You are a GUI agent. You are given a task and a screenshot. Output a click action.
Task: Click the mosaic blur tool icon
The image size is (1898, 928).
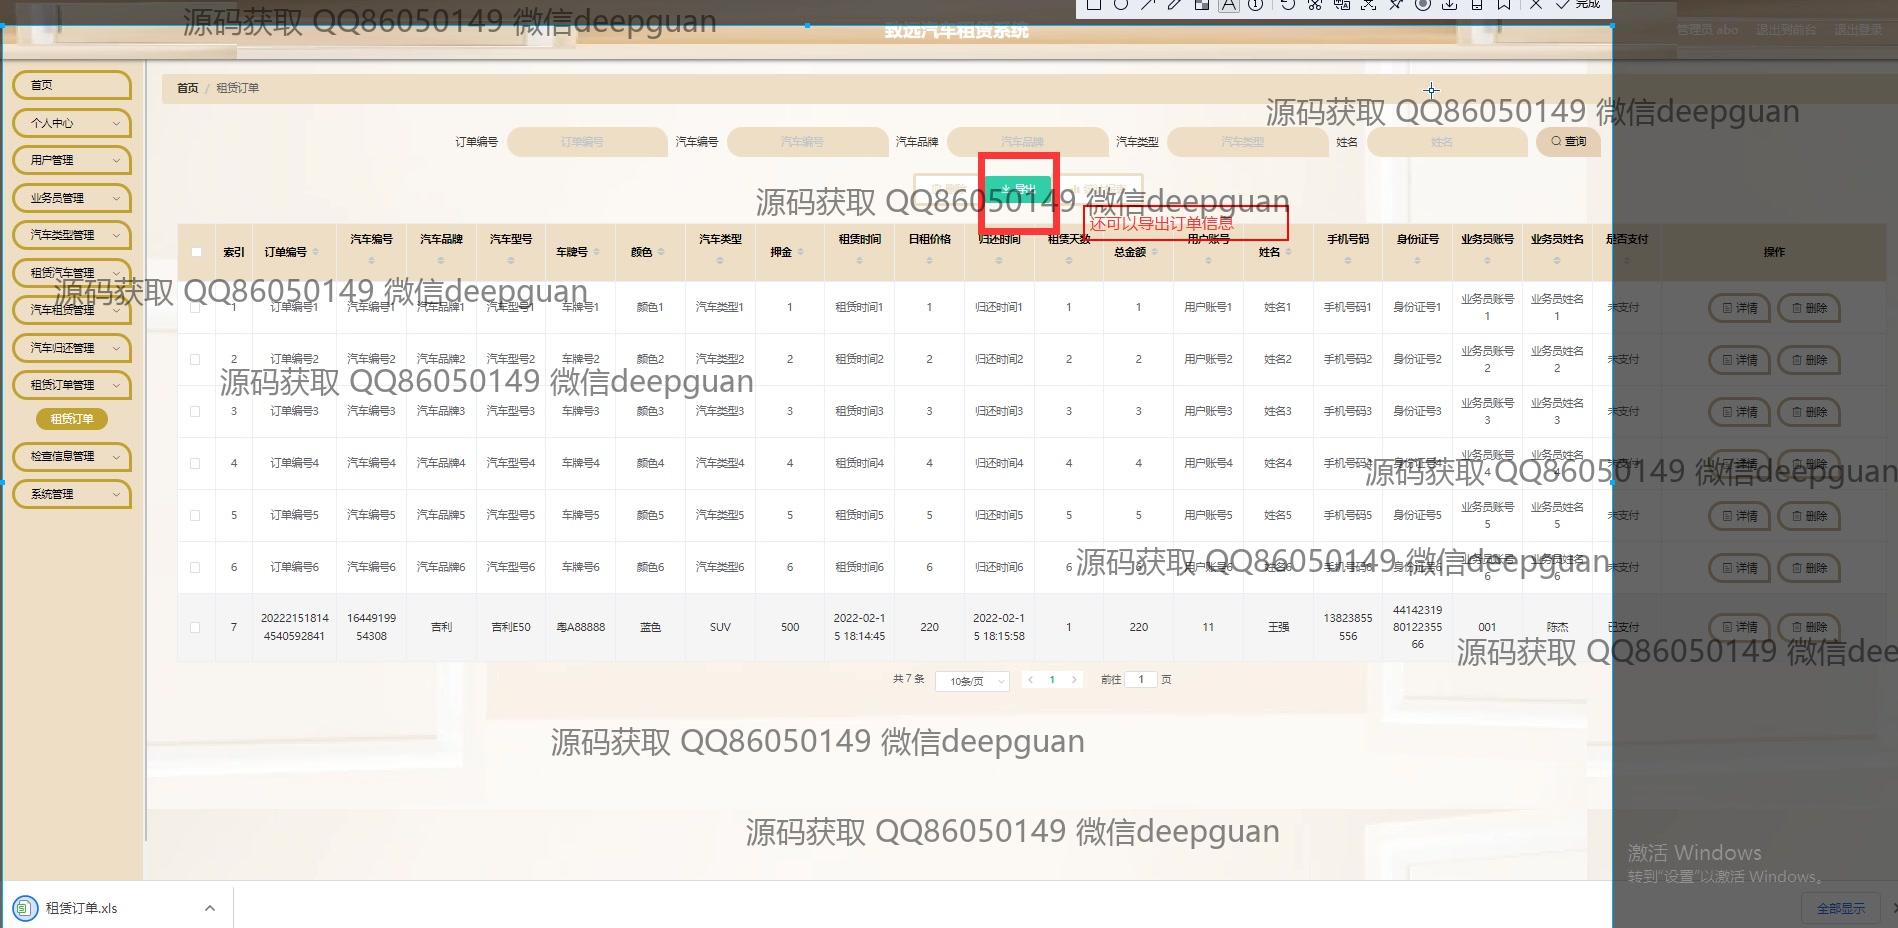[1202, 5]
